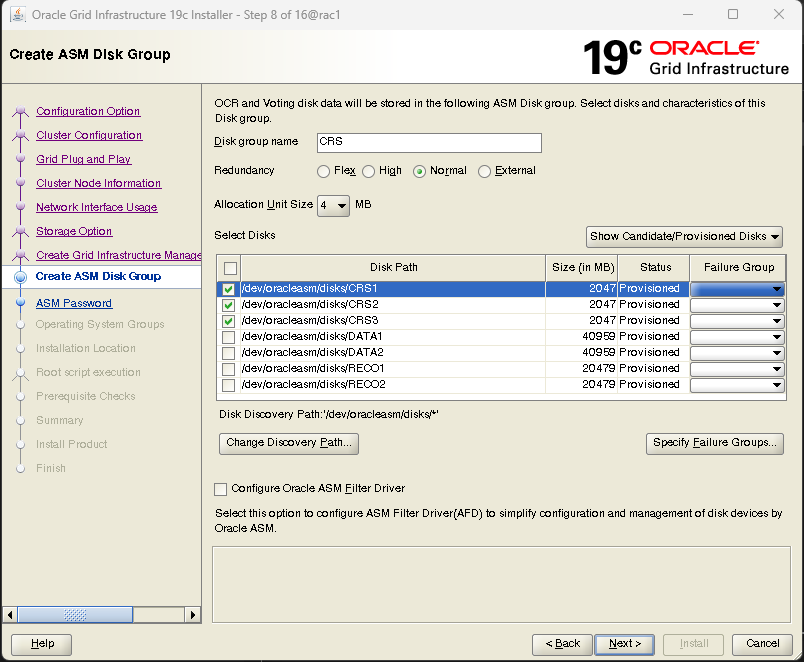This screenshot has width=804, height=662.
Task: Open Failure Group dropdown for CRS3
Action: (x=737, y=321)
